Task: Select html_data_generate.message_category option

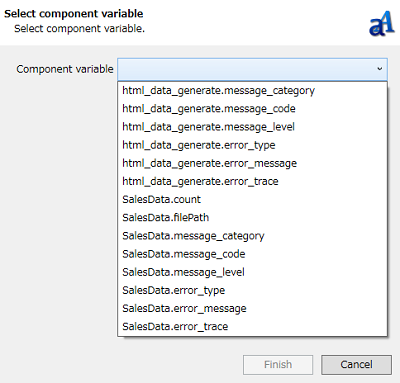Action: tap(252, 91)
